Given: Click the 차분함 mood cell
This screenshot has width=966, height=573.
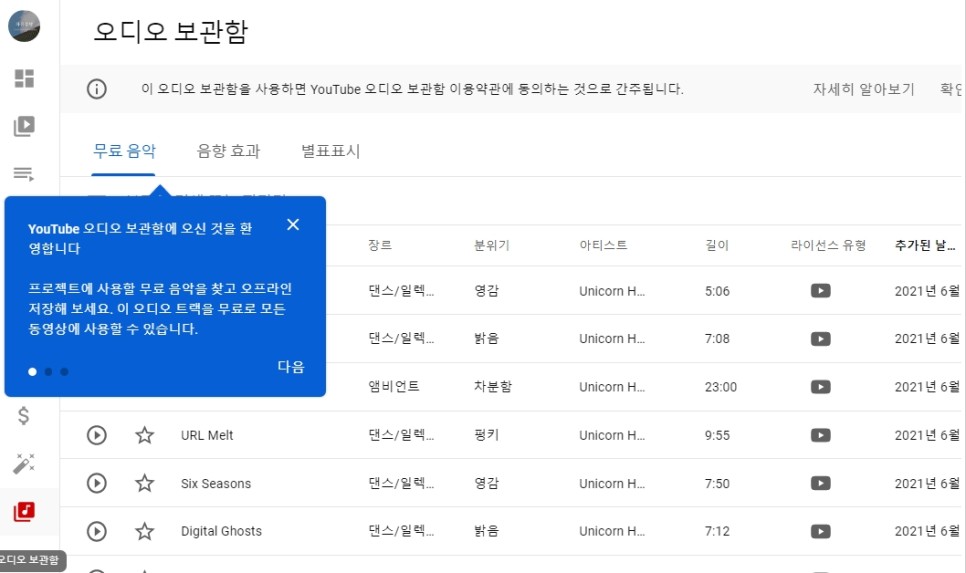Looking at the screenshot, I should point(493,387).
